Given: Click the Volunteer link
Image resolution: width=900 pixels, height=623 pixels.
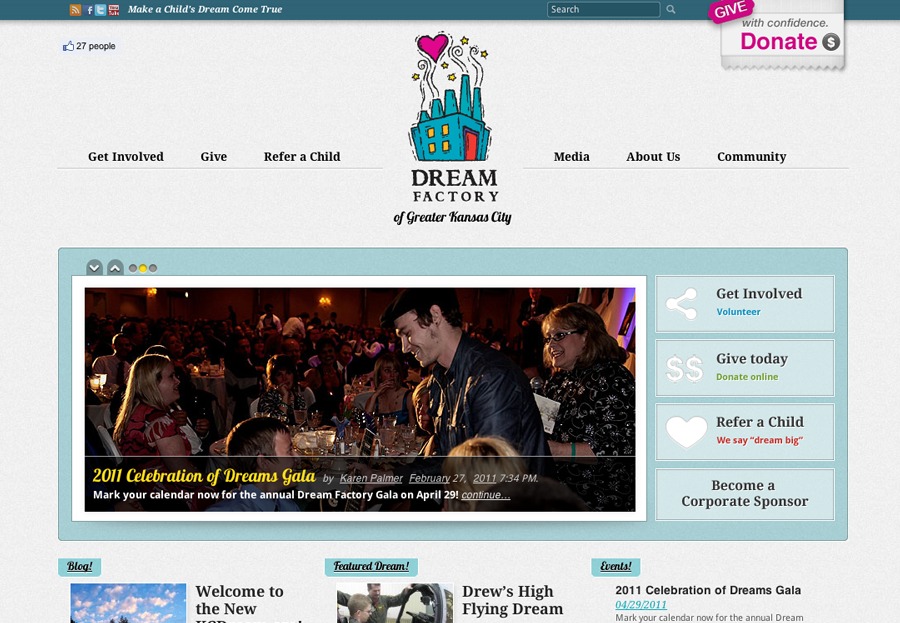Looking at the screenshot, I should point(738,312).
